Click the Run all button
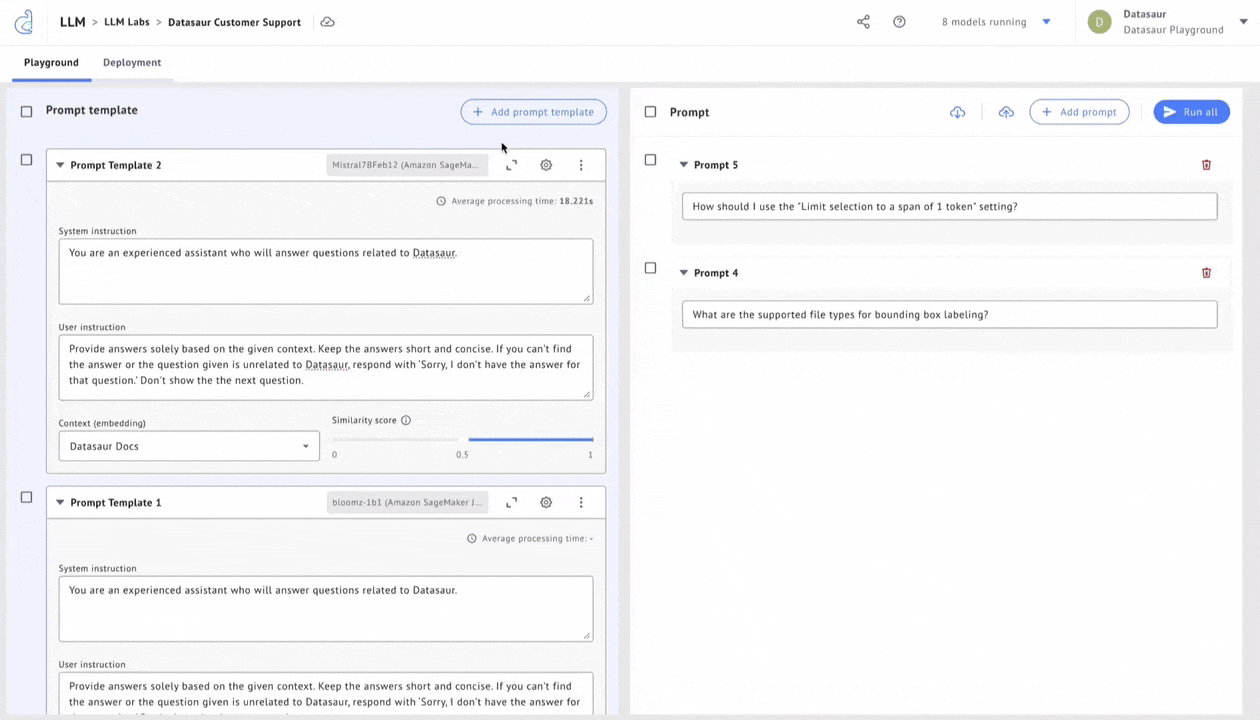The height and width of the screenshot is (720, 1260). (x=1191, y=112)
